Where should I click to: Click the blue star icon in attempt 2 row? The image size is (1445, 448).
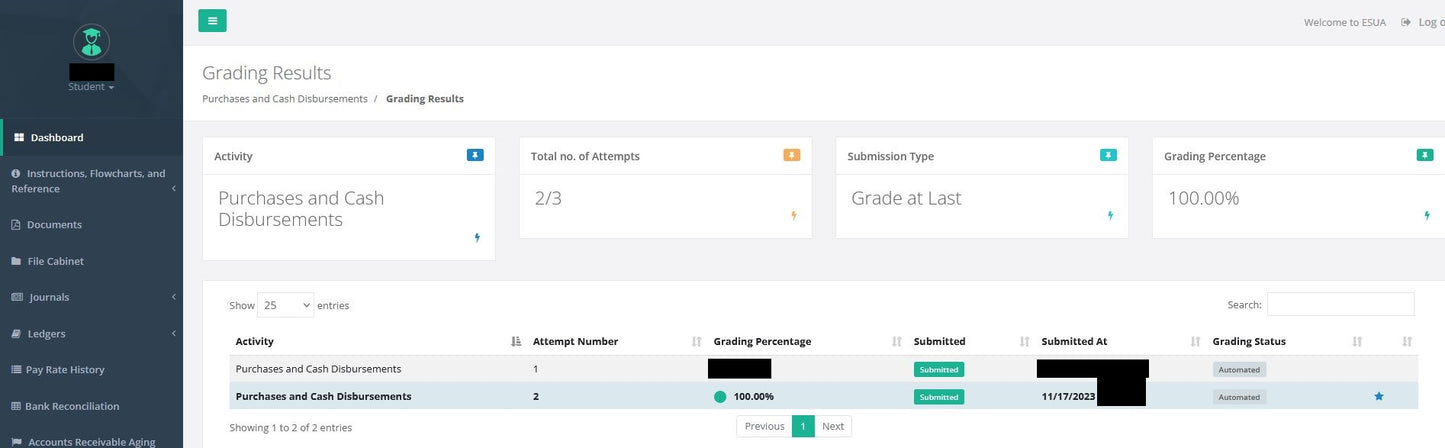pyautogui.click(x=1379, y=397)
